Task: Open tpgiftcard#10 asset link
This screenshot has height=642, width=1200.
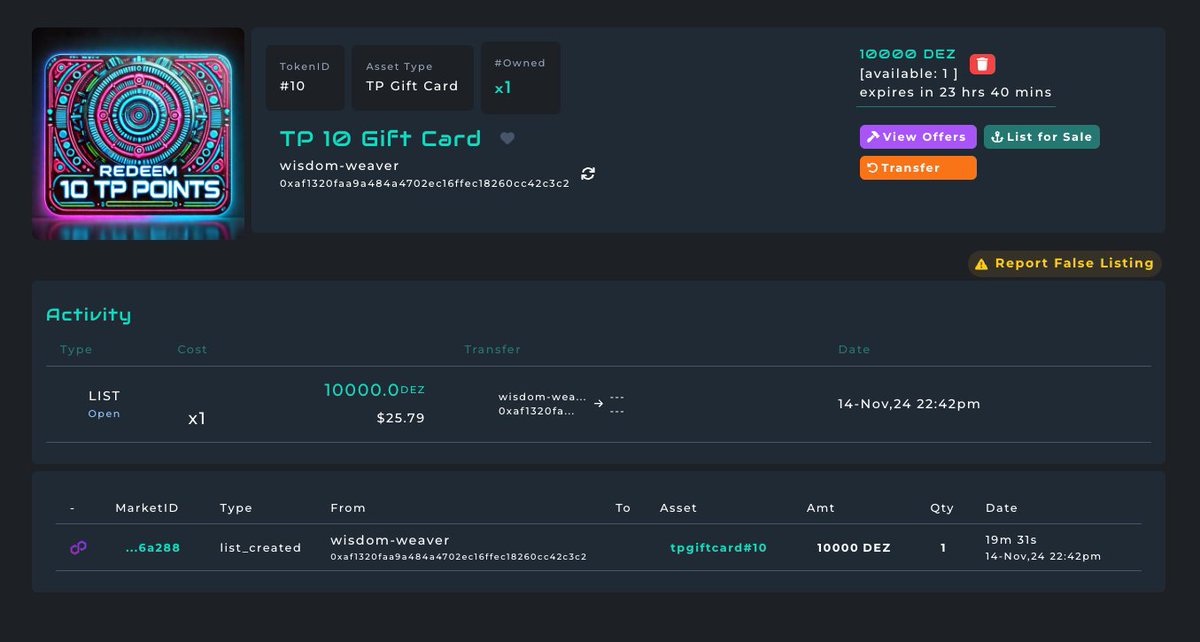Action: point(718,548)
